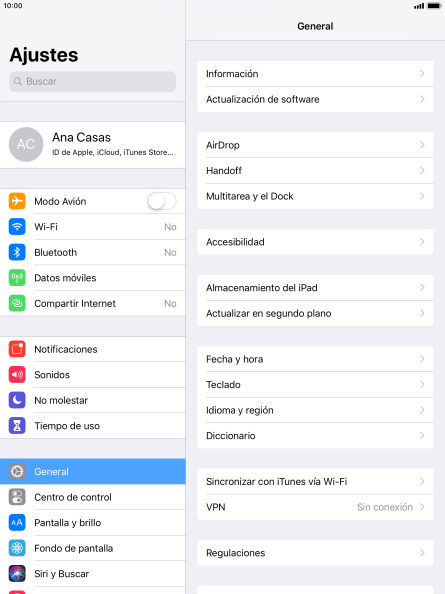Tap the Compartir Internet link icon

(17, 303)
